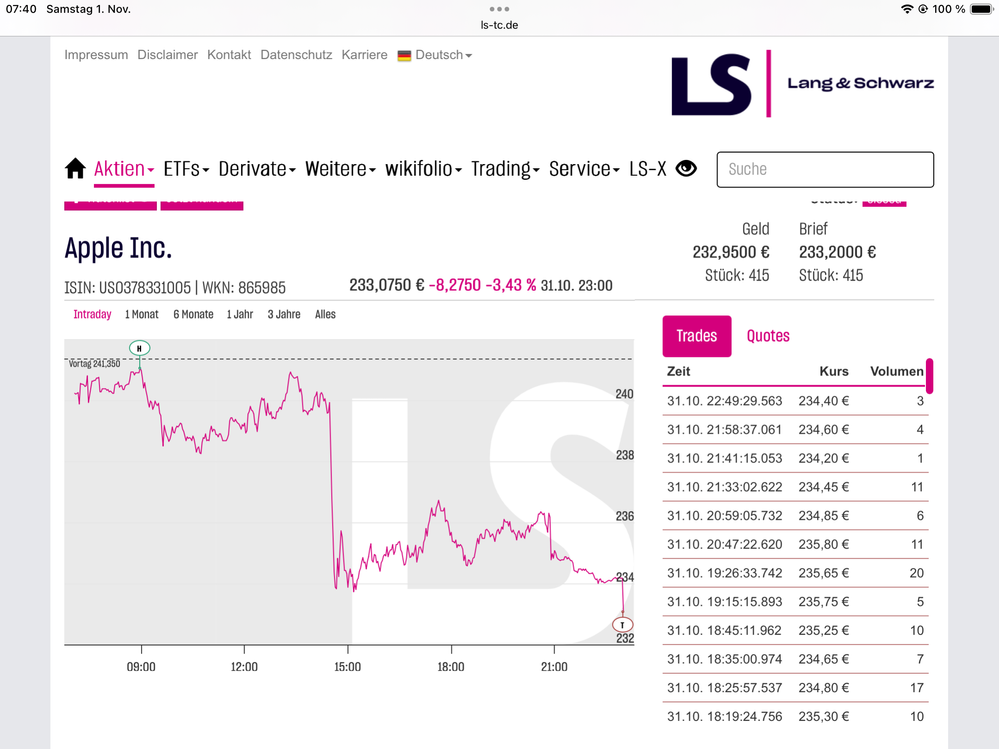This screenshot has height=749, width=999.
Task: Switch chart to 1 Monat range
Action: pos(142,314)
